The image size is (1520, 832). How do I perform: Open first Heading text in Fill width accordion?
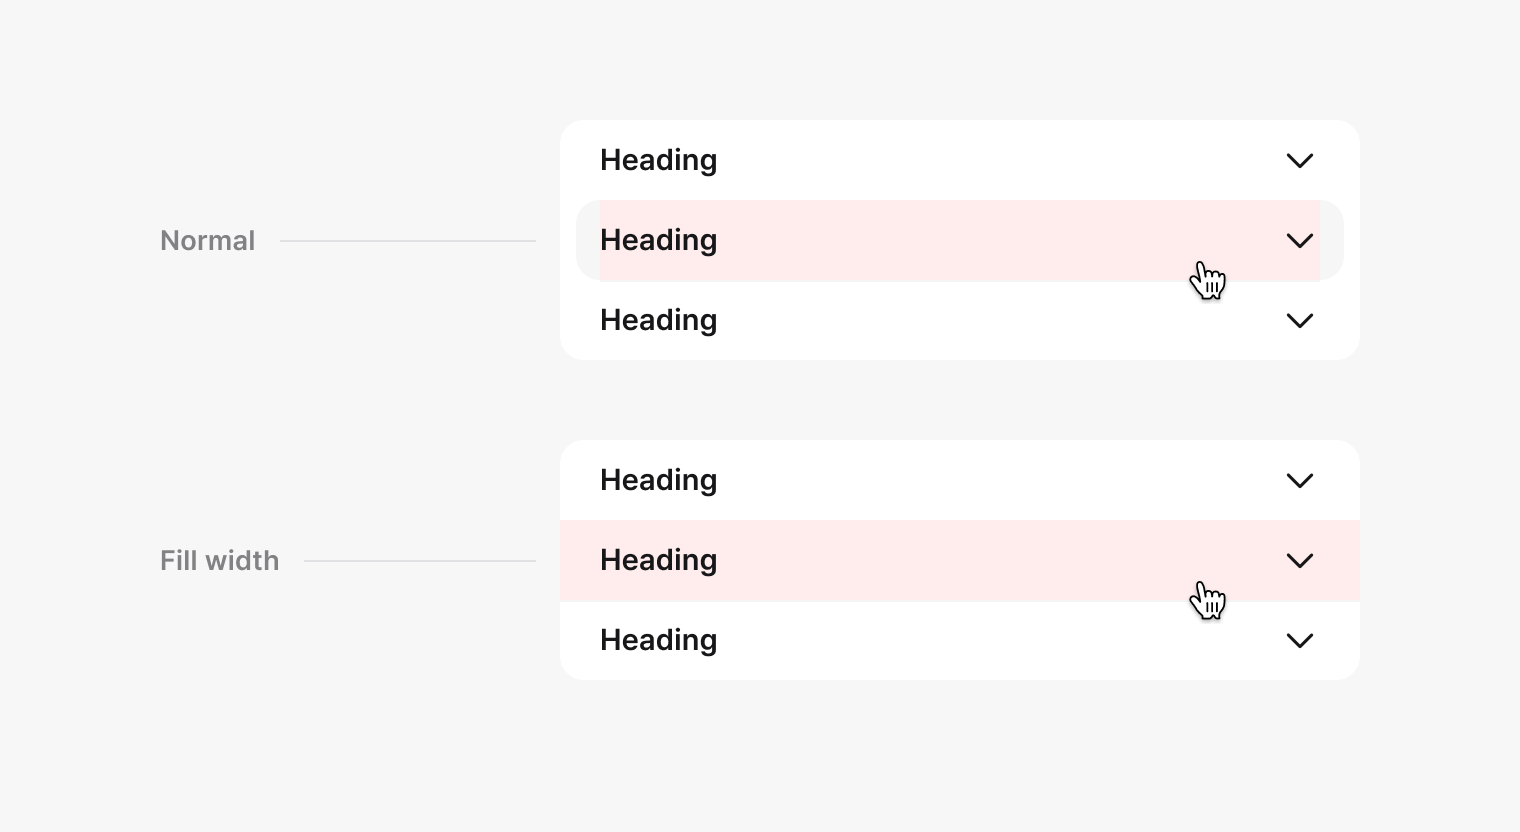[658, 481]
